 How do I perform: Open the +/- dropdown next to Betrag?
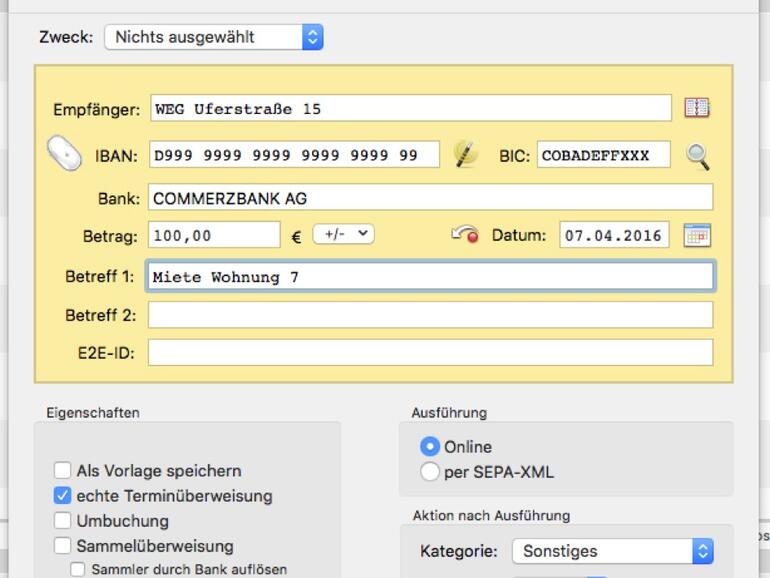coord(343,234)
